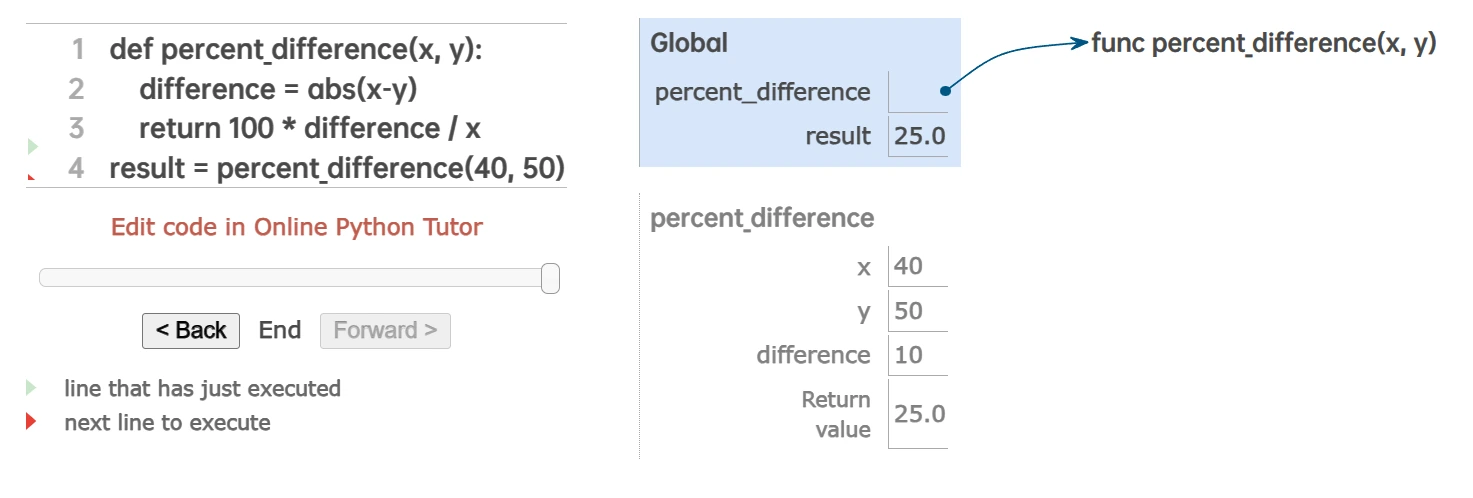Click the Return value 25.0 cell
Viewport: 1473px width, 498px height.
coord(919,414)
